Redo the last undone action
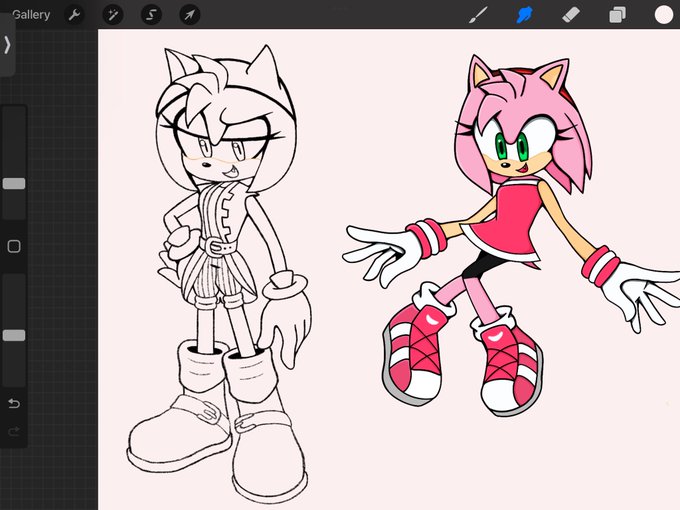The width and height of the screenshot is (680, 510). pos(14,431)
